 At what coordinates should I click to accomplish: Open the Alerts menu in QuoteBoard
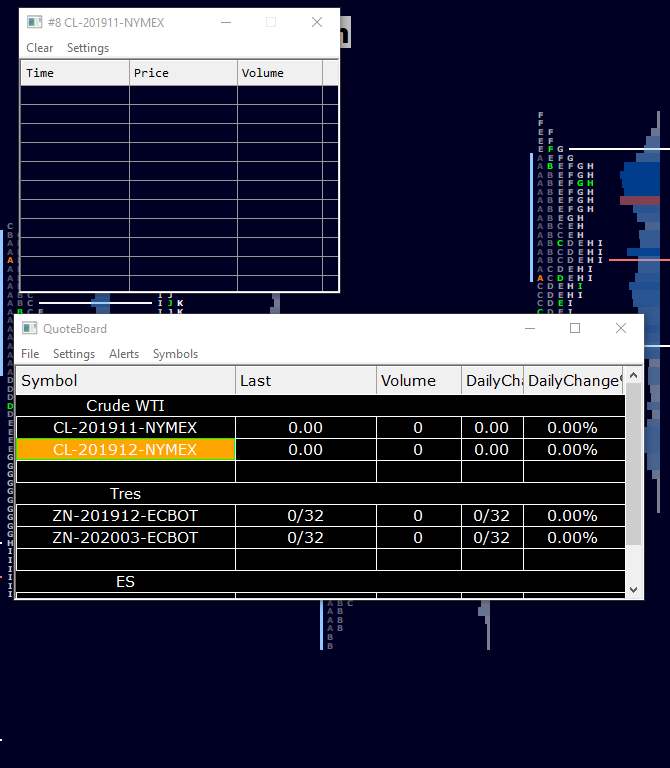[x=124, y=354]
